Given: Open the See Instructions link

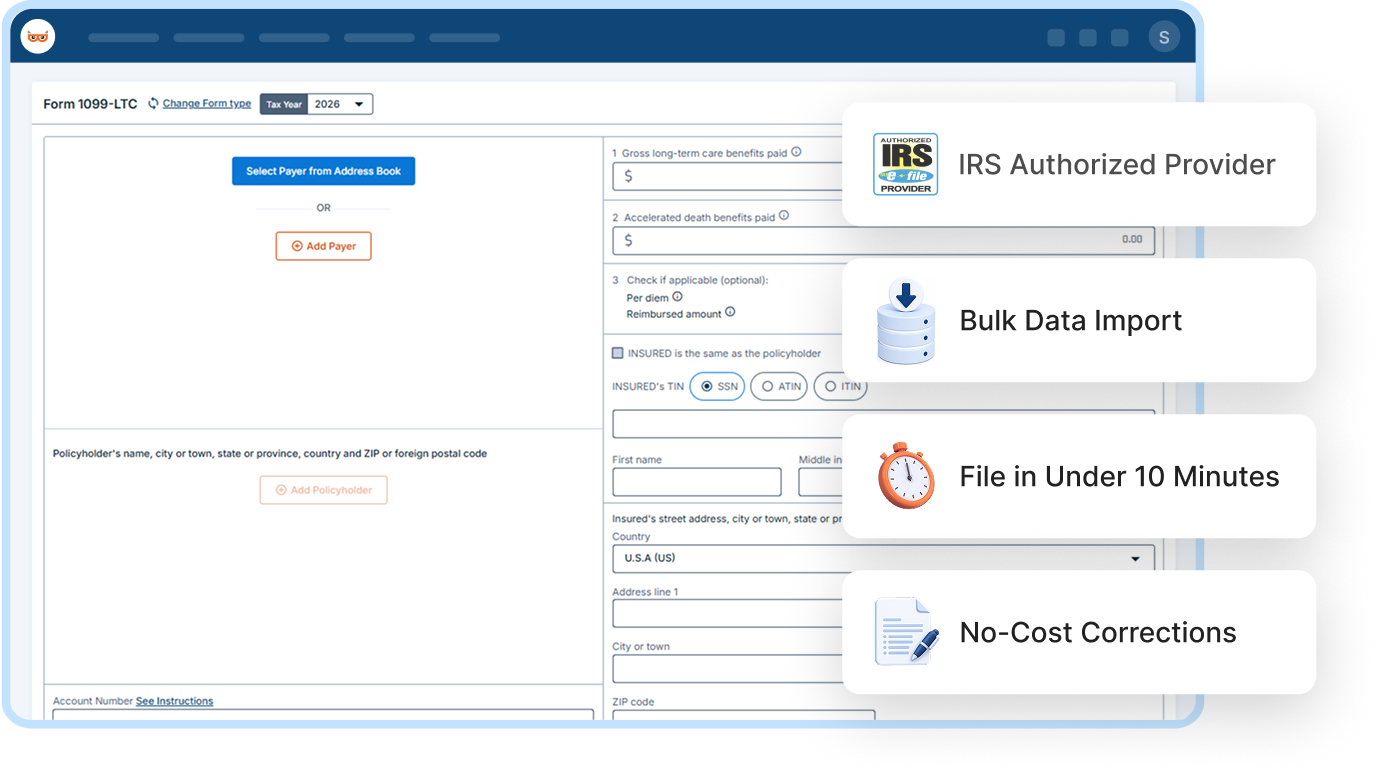Looking at the screenshot, I should 174,701.
